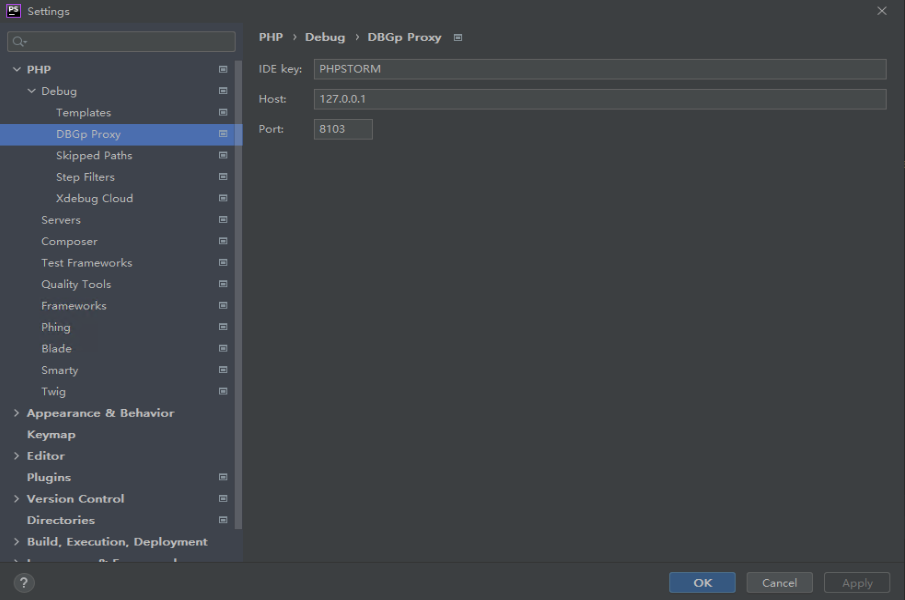Click the PHP breadcrumb link

pyautogui.click(x=271, y=37)
